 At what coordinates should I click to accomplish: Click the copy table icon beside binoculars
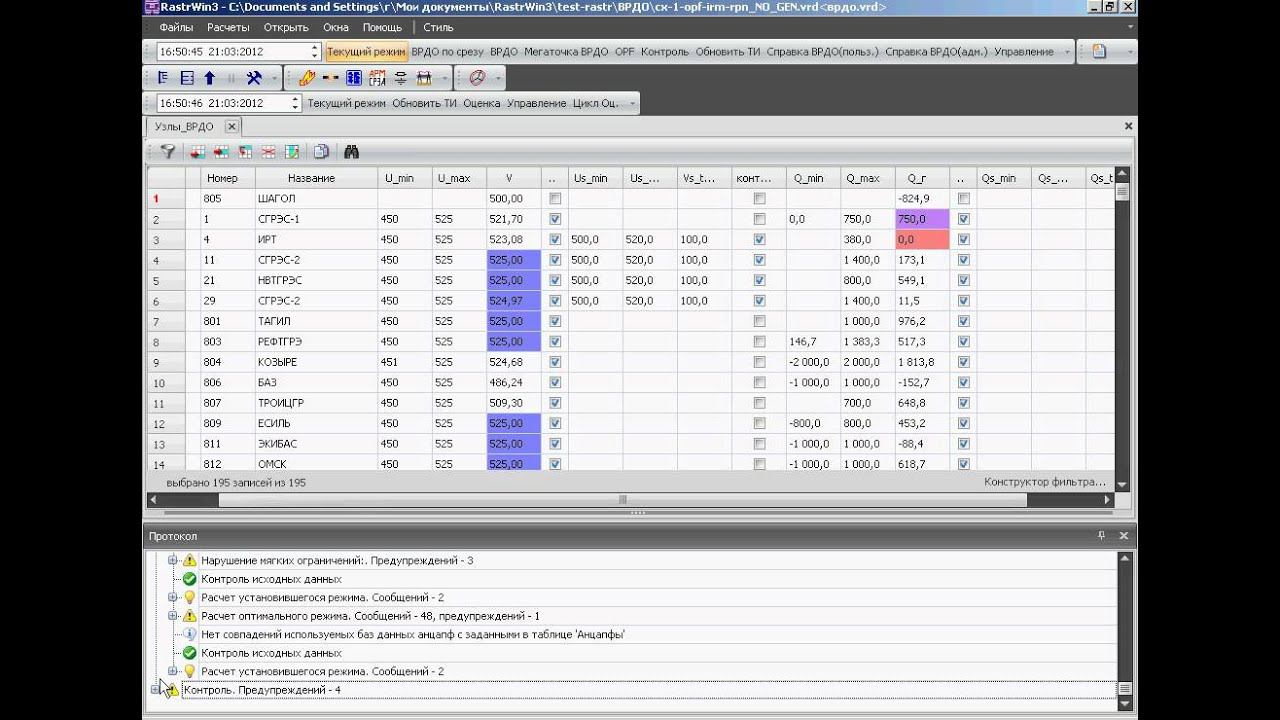click(x=321, y=152)
